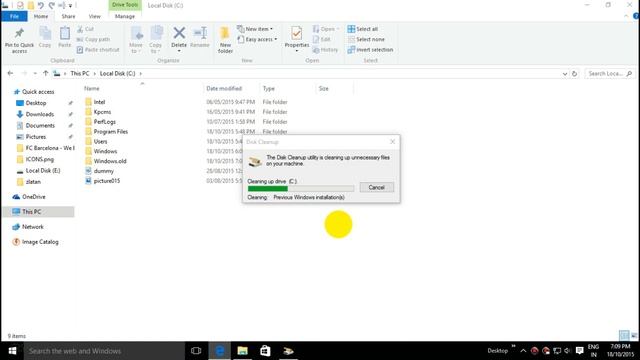Switch to the Share ribbon tab
Image resolution: width=640 pixels, height=360 pixels.
[68, 16]
